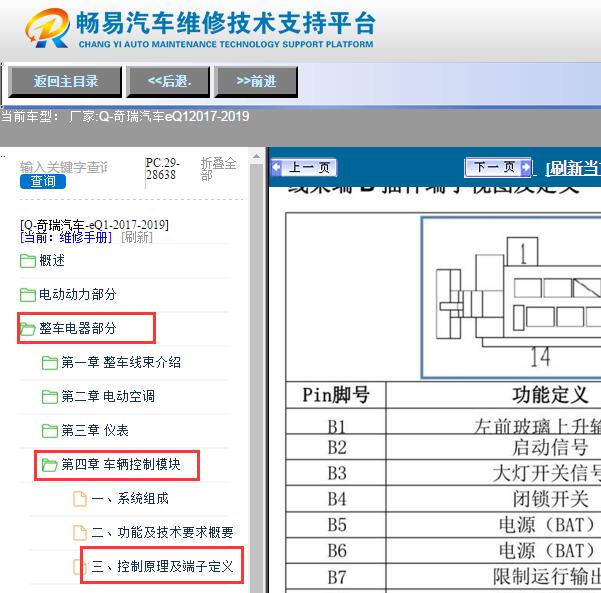The height and width of the screenshot is (593, 601).
Task: Click open folder icon beside 第四章 车辆控制模块
Action: [x=49, y=465]
